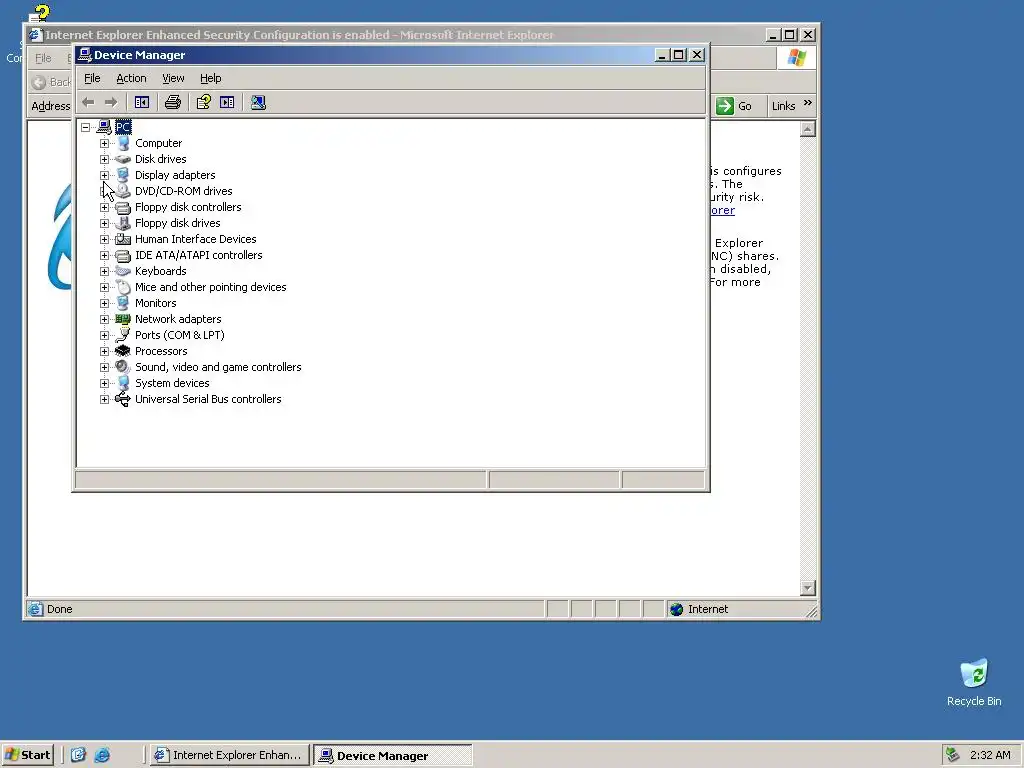Select the System devices row
Image resolution: width=1024 pixels, height=768 pixels.
point(172,383)
